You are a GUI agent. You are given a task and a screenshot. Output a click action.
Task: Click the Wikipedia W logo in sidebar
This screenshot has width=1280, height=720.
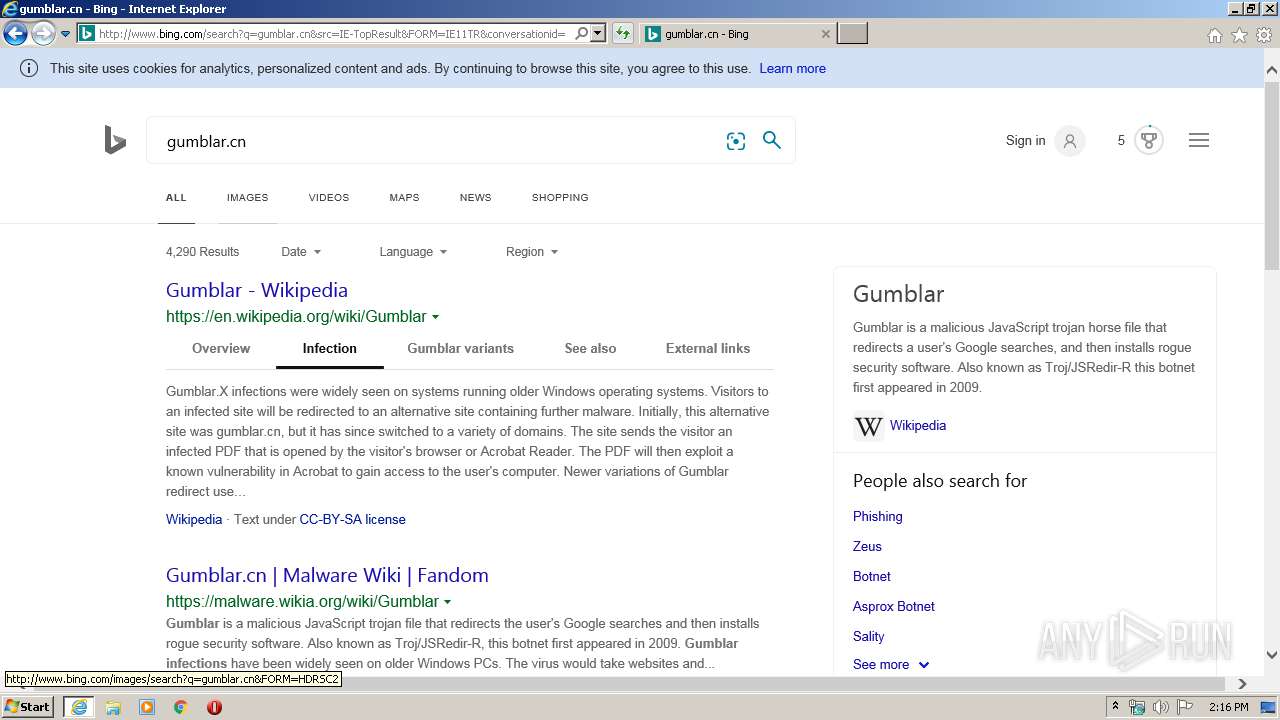tap(868, 426)
